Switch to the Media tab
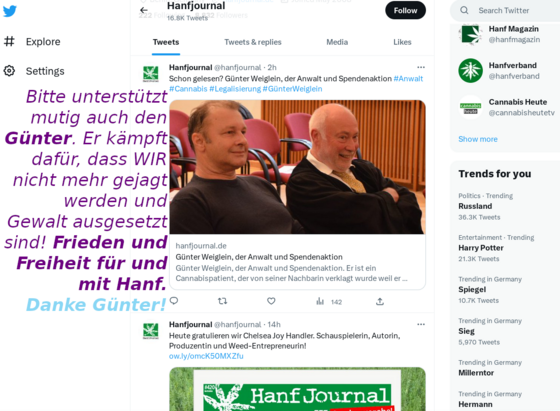 337,42
